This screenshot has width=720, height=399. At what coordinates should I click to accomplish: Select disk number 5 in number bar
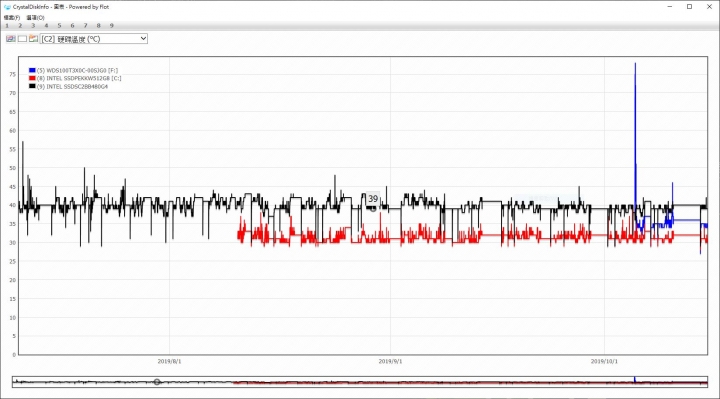[x=59, y=26]
